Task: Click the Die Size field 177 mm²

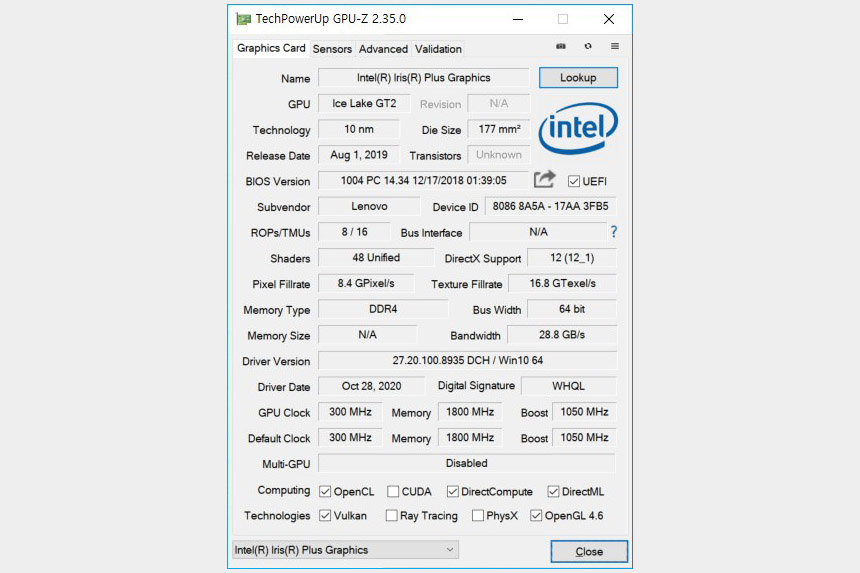Action: tap(499, 129)
